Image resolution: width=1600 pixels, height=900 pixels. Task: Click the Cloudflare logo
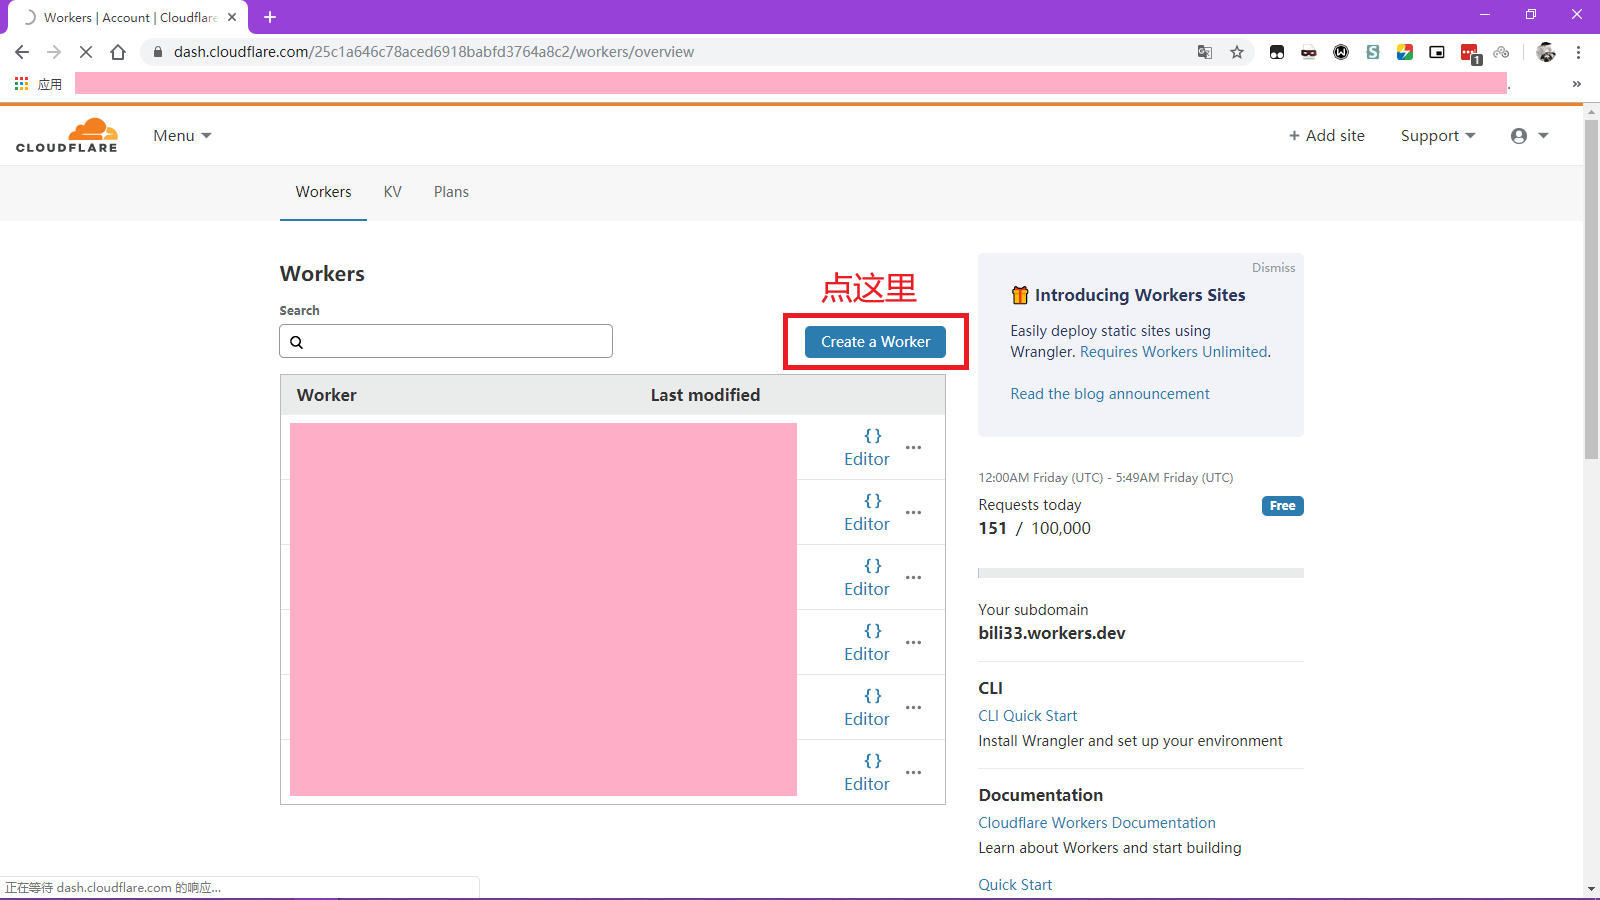(x=67, y=136)
